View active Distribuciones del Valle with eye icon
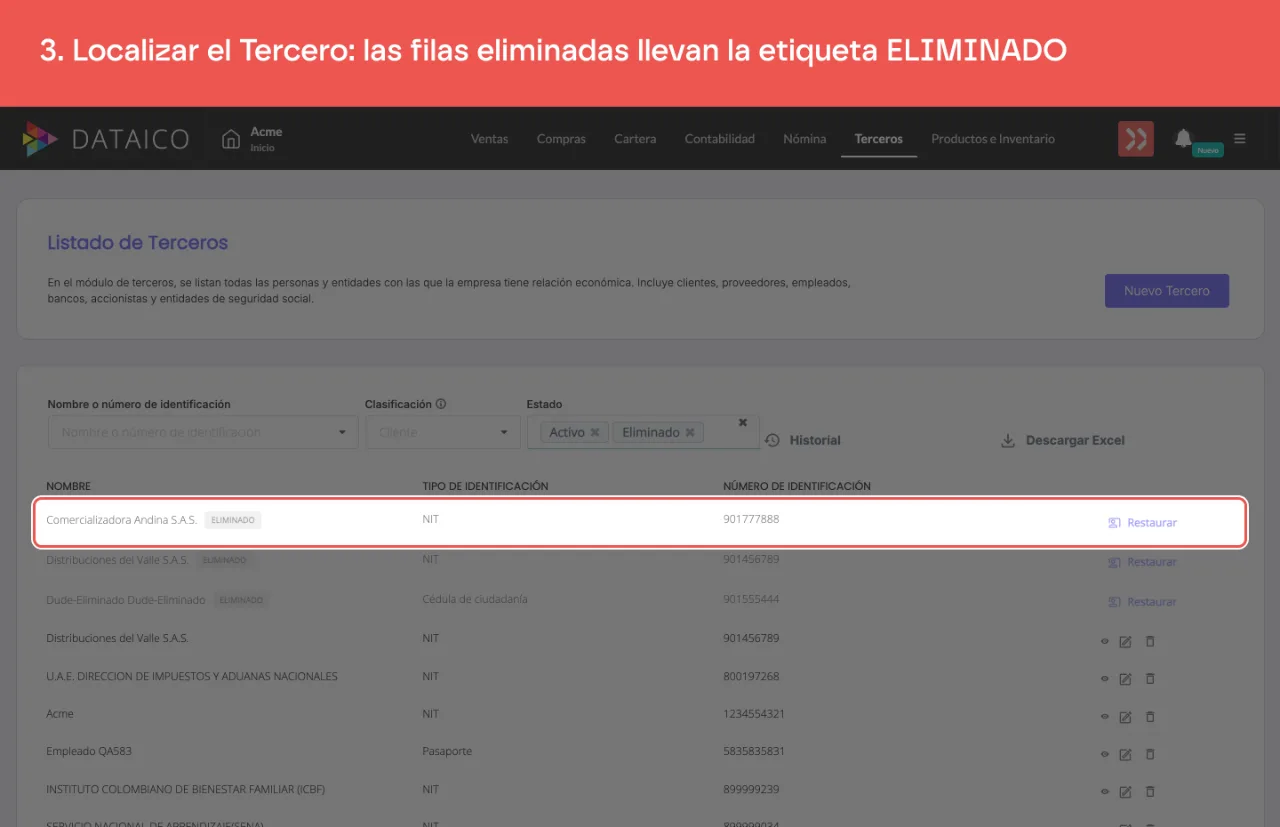Screen dimensions: 1280x827 (x=1105, y=641)
